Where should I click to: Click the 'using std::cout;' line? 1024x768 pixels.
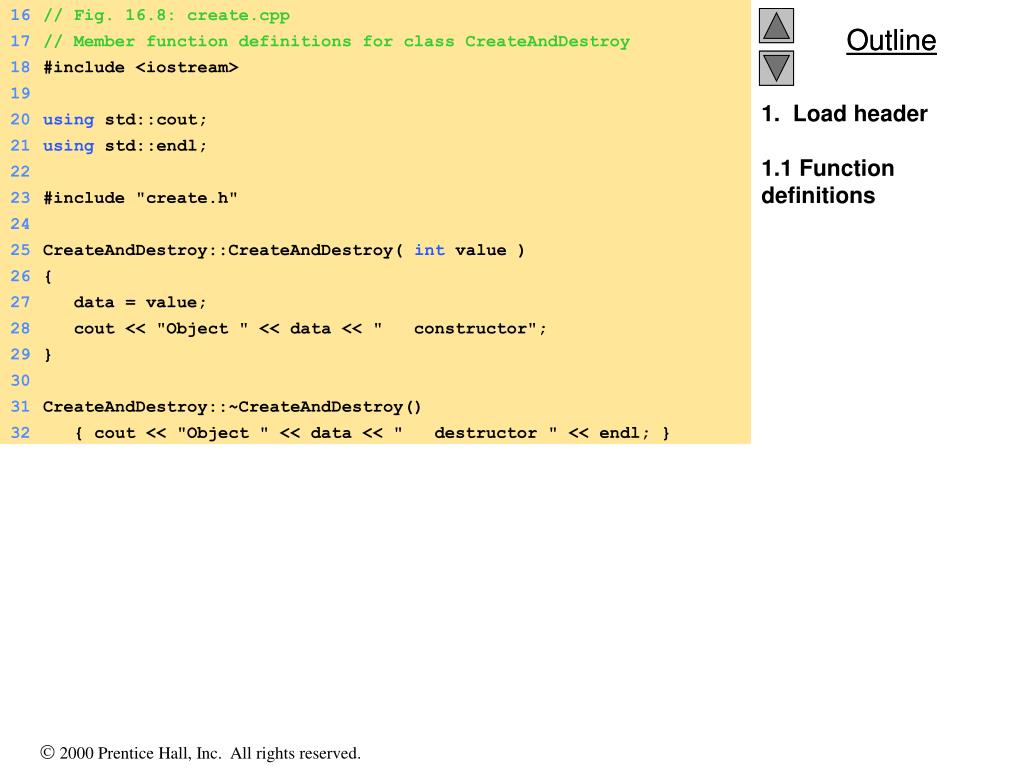pos(125,120)
